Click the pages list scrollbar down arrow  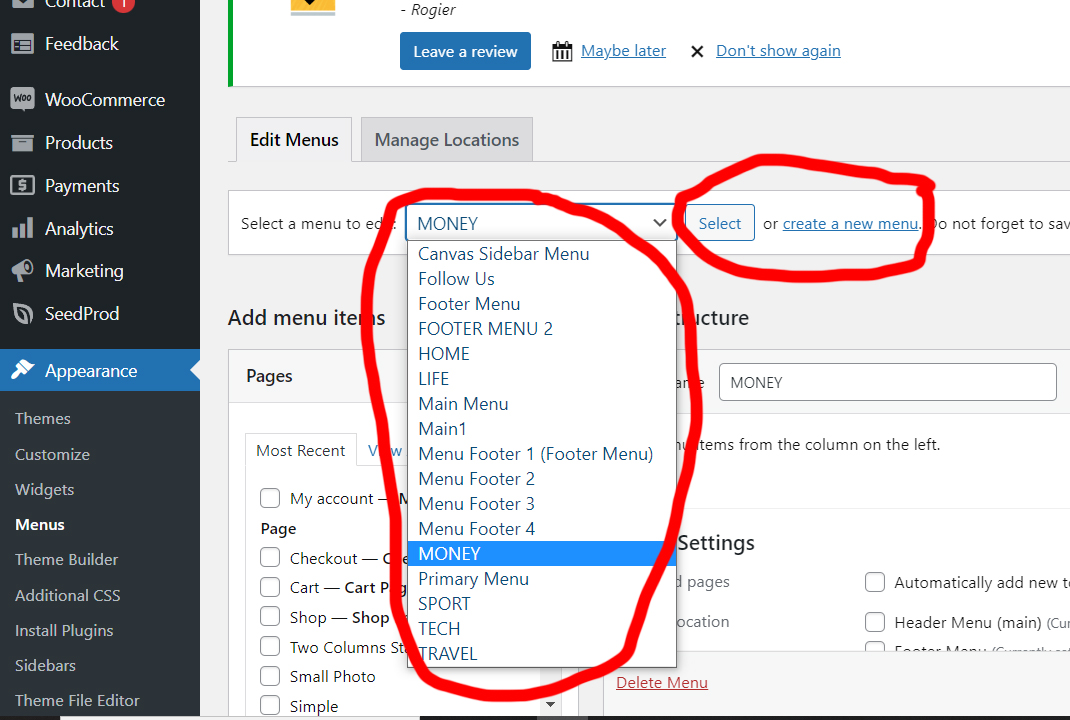[x=551, y=705]
